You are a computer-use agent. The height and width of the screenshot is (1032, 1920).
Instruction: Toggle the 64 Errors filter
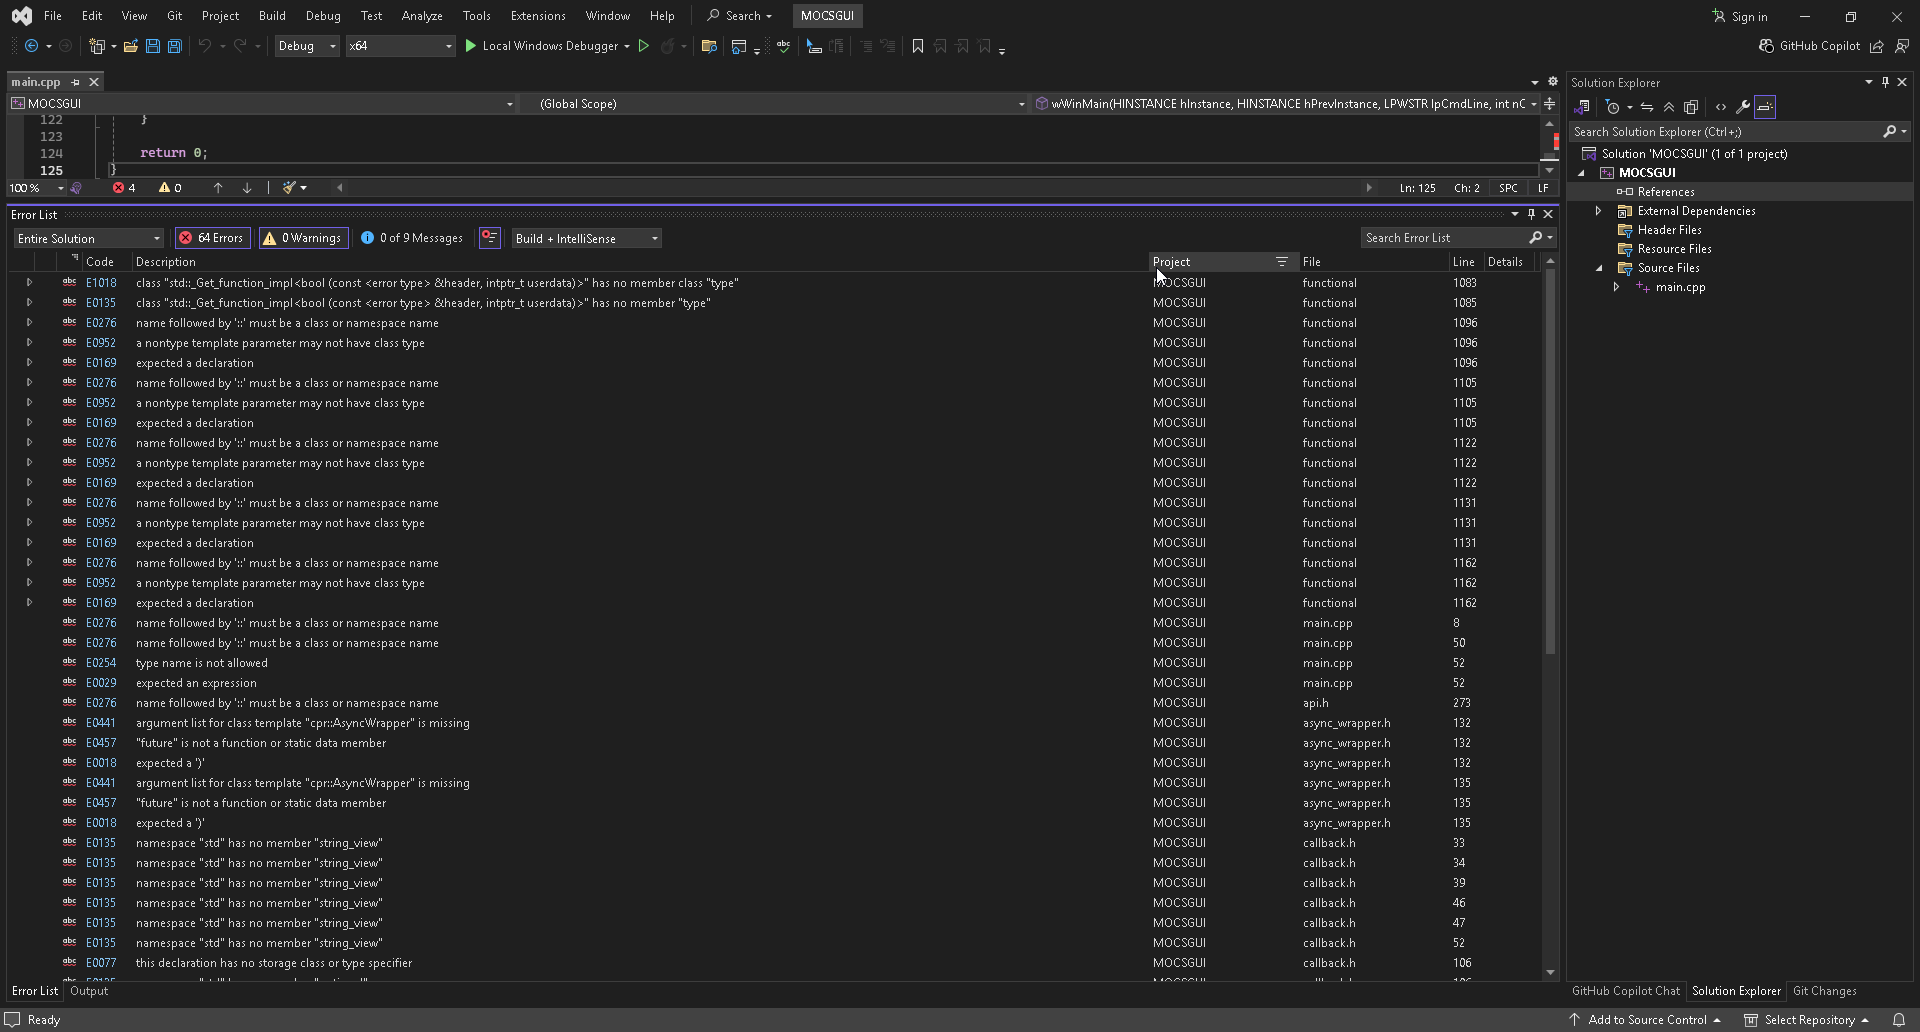[212, 238]
